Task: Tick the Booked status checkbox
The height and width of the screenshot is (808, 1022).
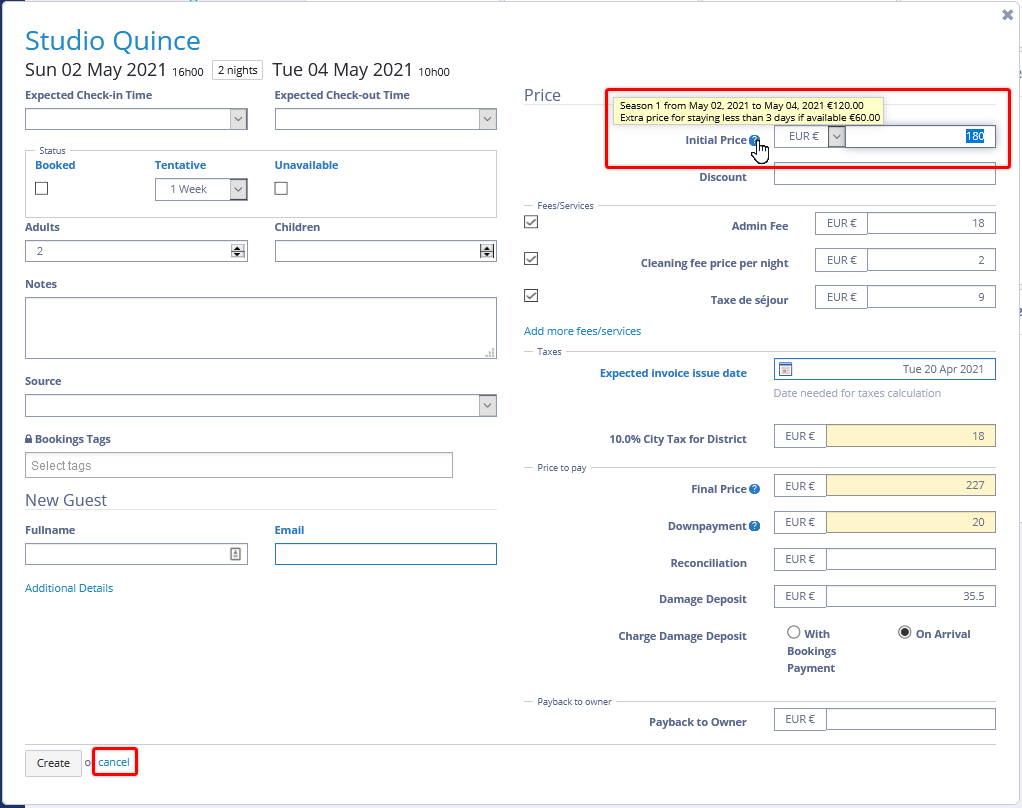Action: pyautogui.click(x=42, y=188)
